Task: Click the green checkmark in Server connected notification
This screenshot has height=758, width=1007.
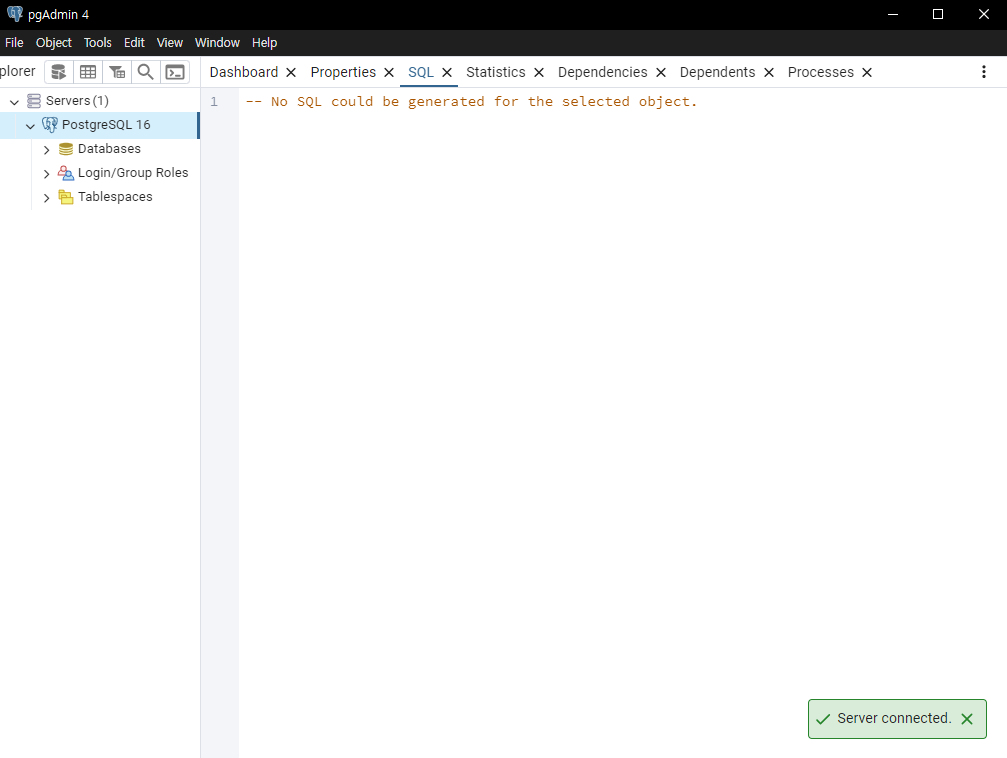Action: pyautogui.click(x=823, y=719)
